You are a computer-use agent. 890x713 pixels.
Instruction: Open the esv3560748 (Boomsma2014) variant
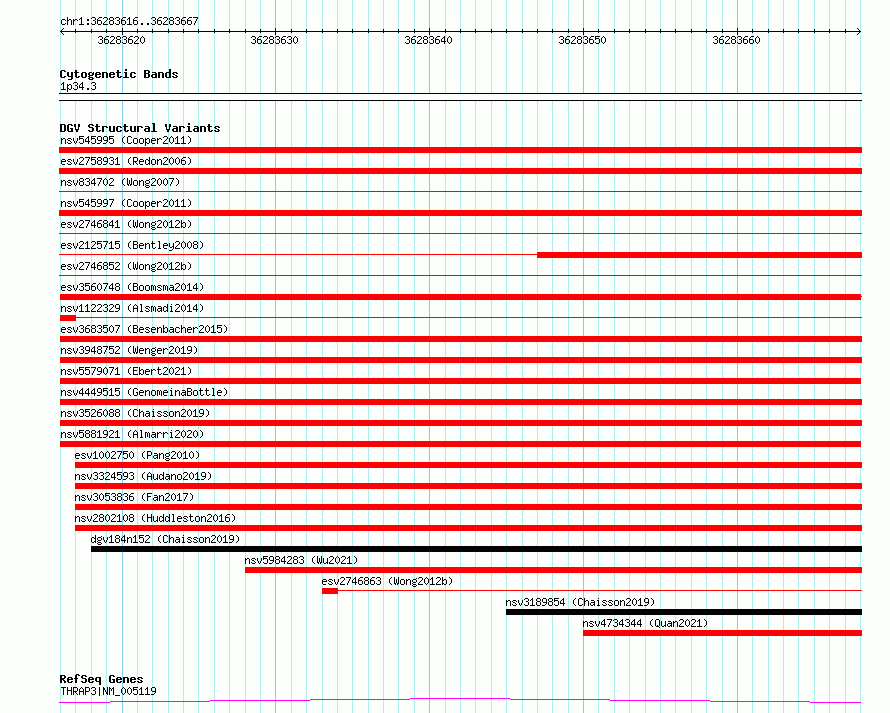132,287
